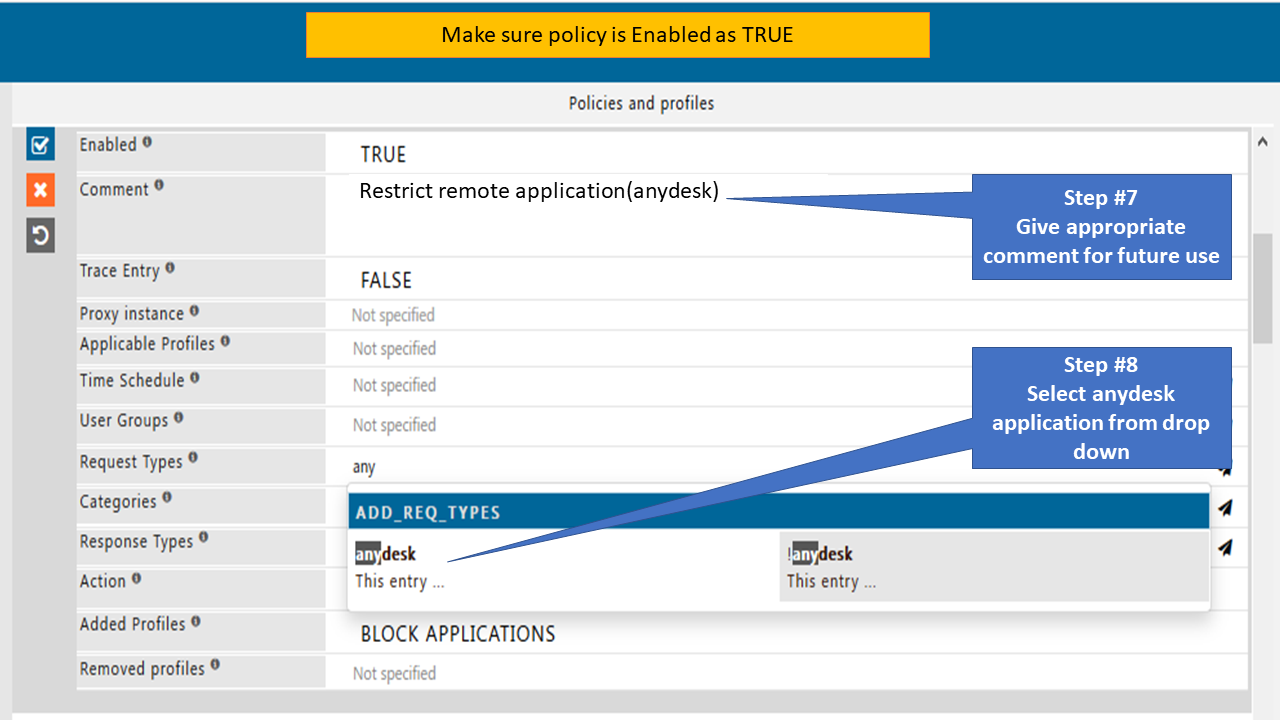Click the User Groups label

[x=124, y=421]
